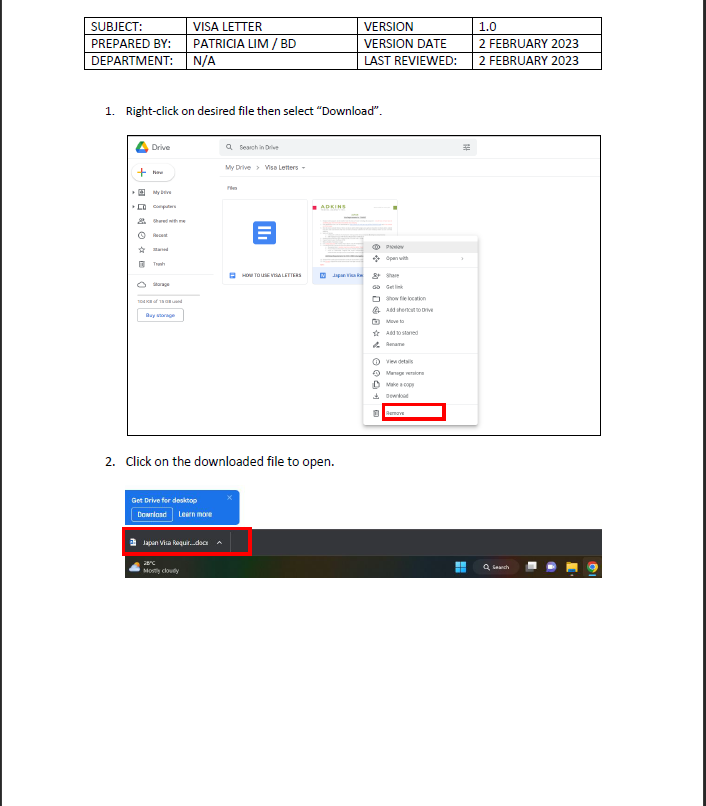
Task: Open the Storage section with cloud icon
Action: 153,284
